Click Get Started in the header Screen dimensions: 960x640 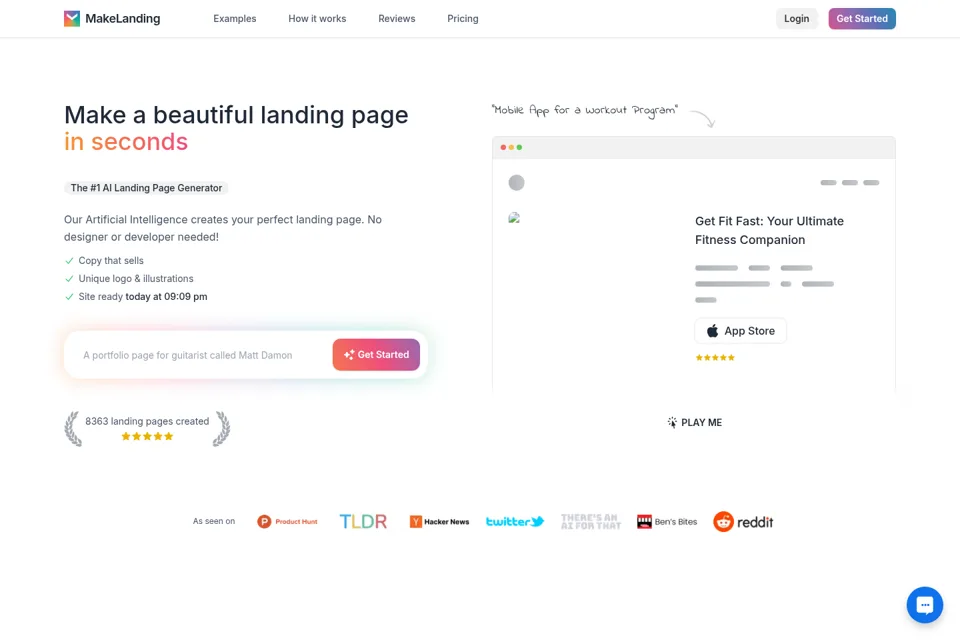pyautogui.click(x=862, y=18)
